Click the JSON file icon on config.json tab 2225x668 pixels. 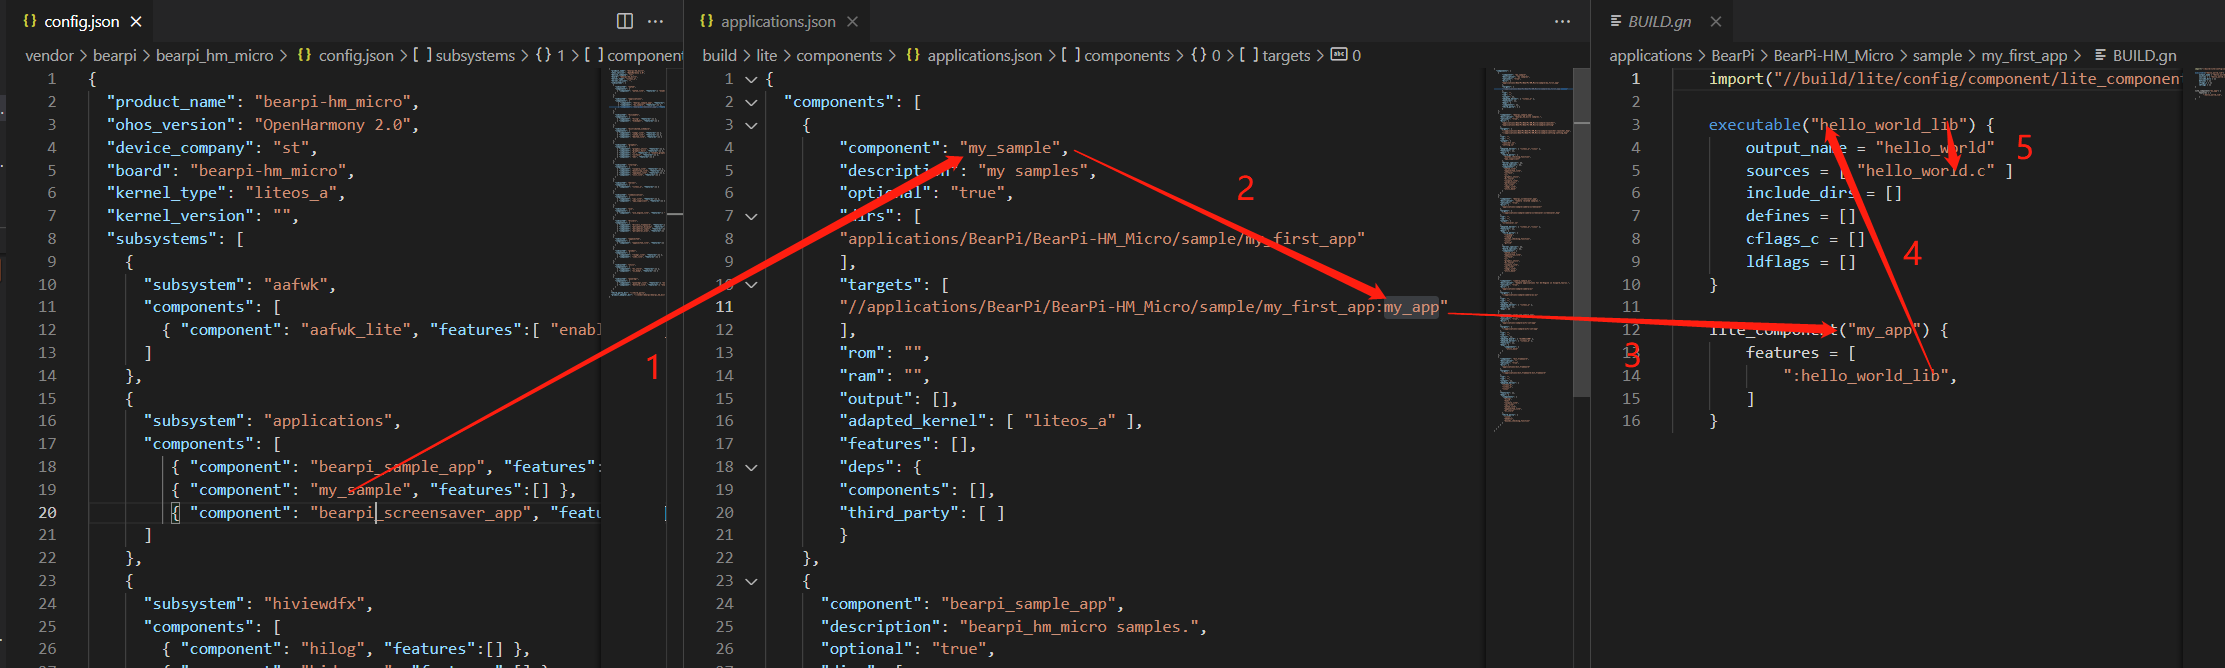tap(30, 21)
